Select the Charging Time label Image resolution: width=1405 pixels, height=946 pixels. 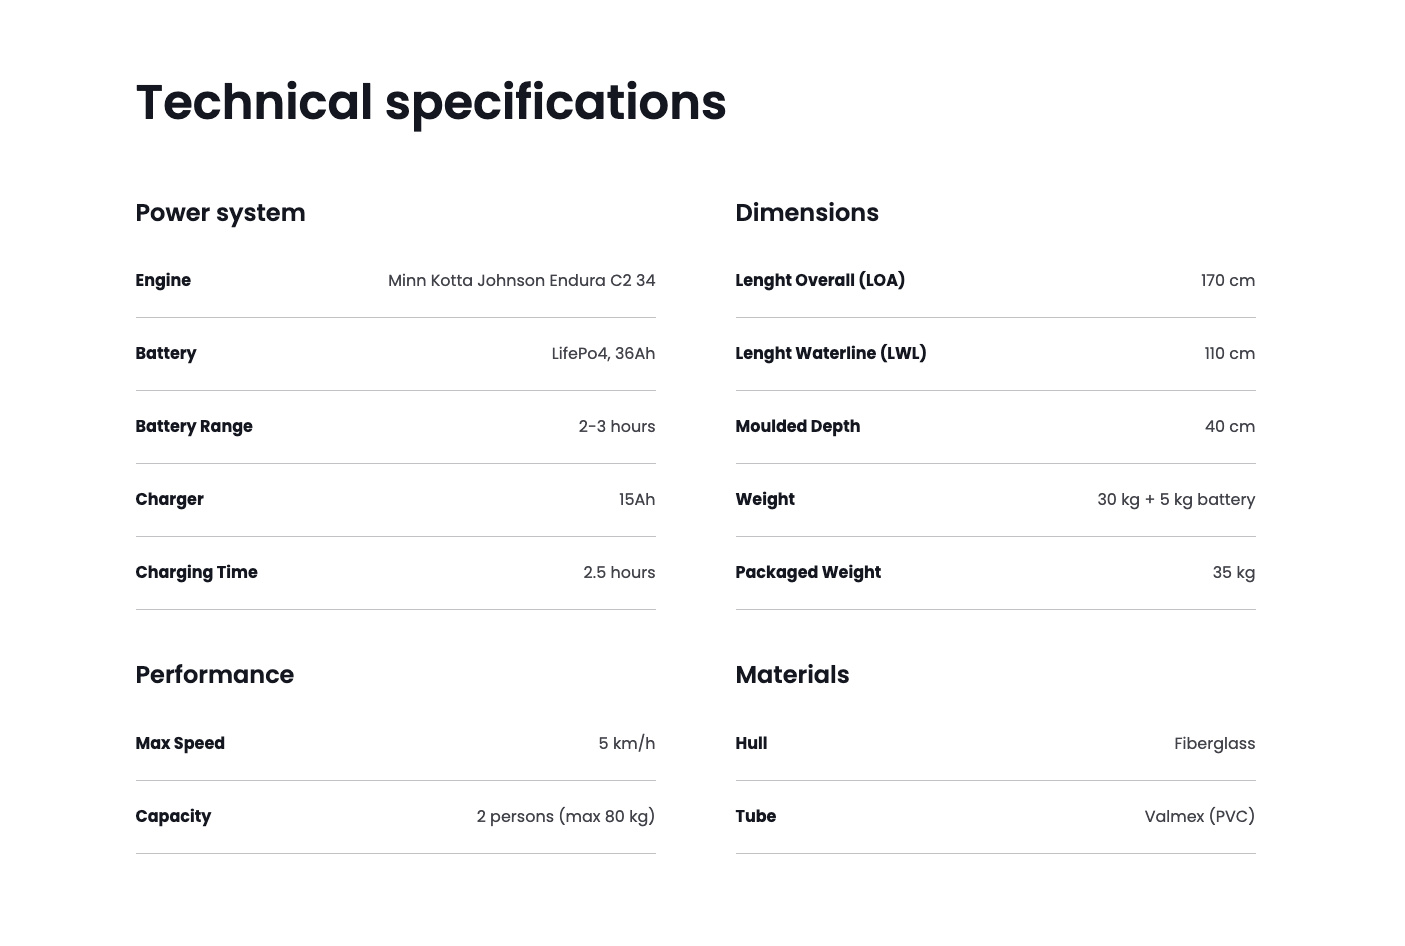[196, 573]
